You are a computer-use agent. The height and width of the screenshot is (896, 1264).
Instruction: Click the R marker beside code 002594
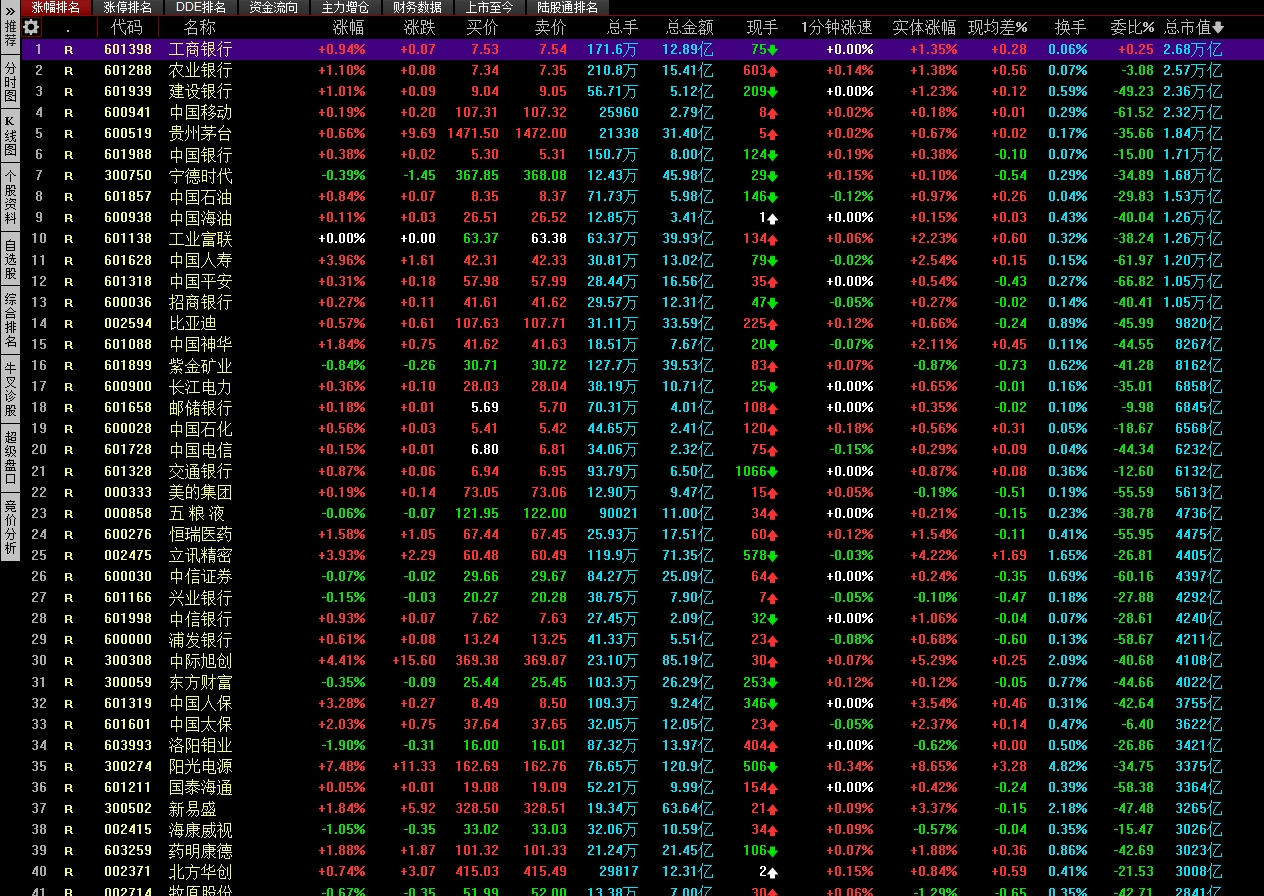69,323
